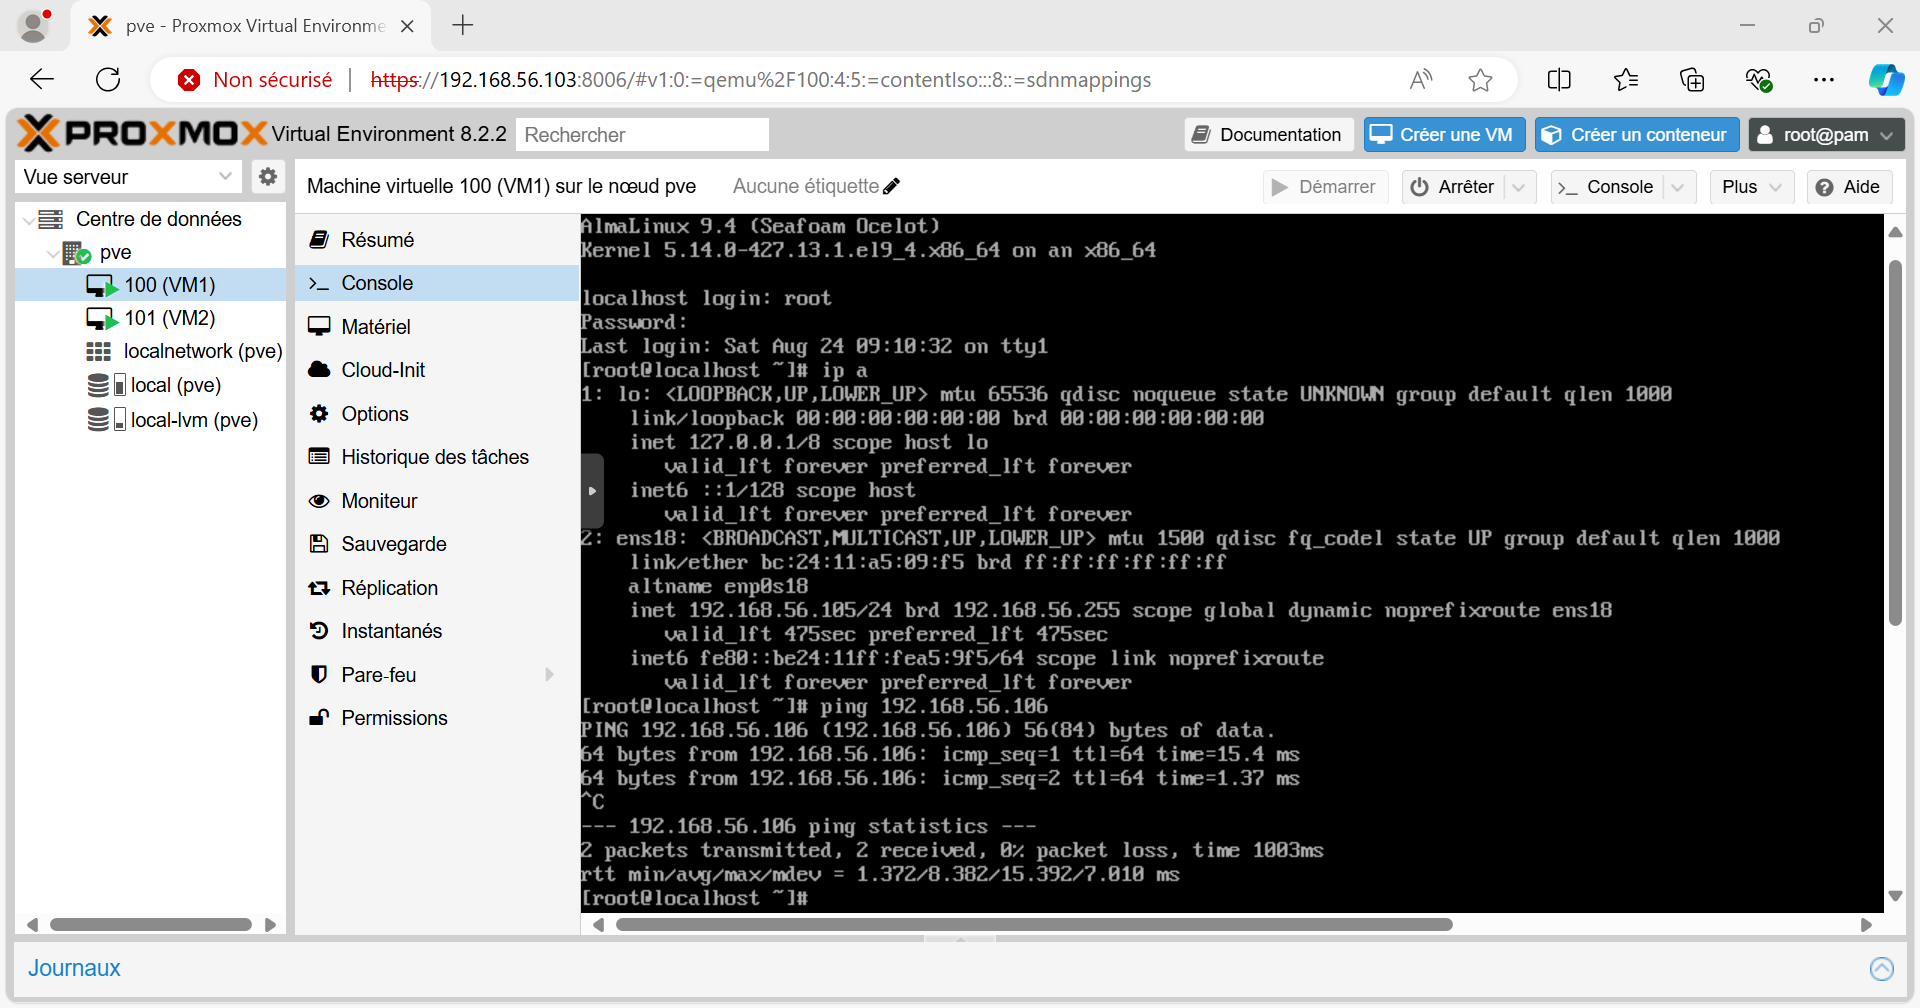
Task: Click Aide help button
Action: (1849, 187)
